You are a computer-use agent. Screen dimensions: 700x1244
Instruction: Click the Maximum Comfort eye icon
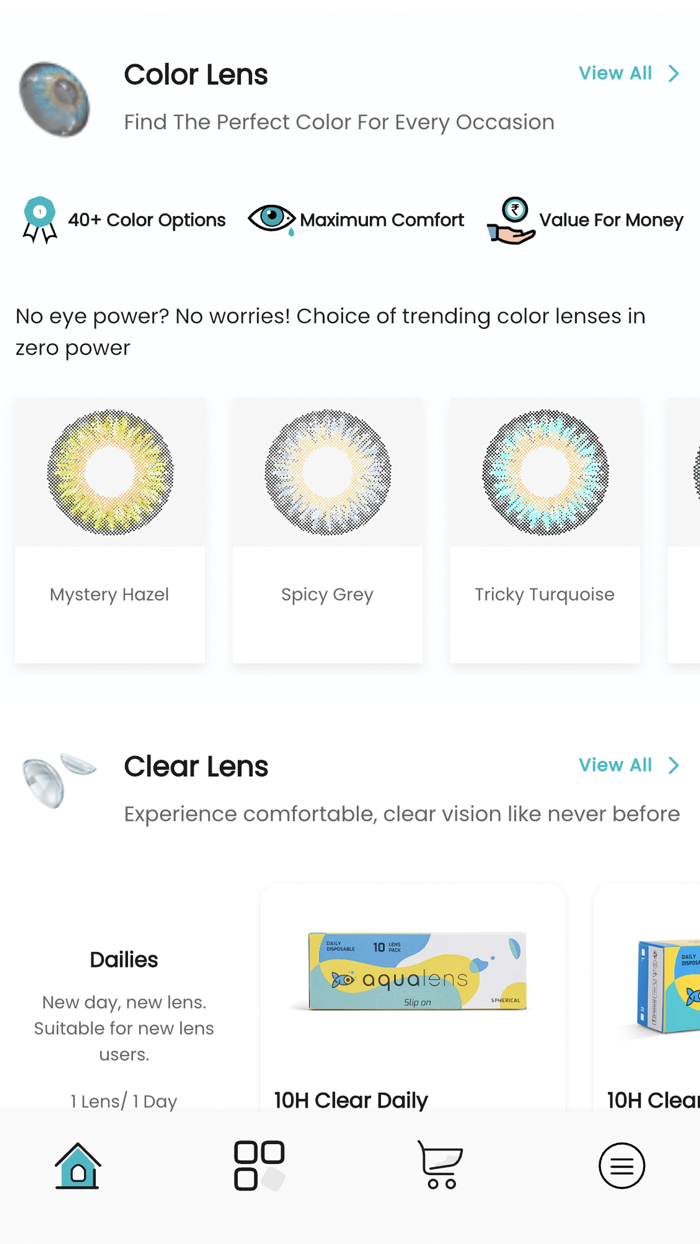tap(271, 218)
